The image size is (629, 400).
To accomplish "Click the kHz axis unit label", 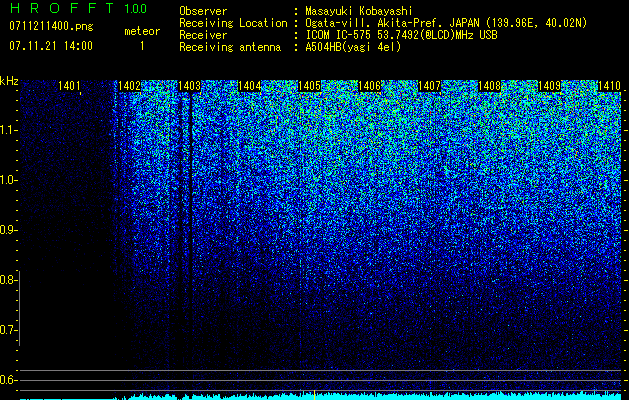I will coord(9,81).
